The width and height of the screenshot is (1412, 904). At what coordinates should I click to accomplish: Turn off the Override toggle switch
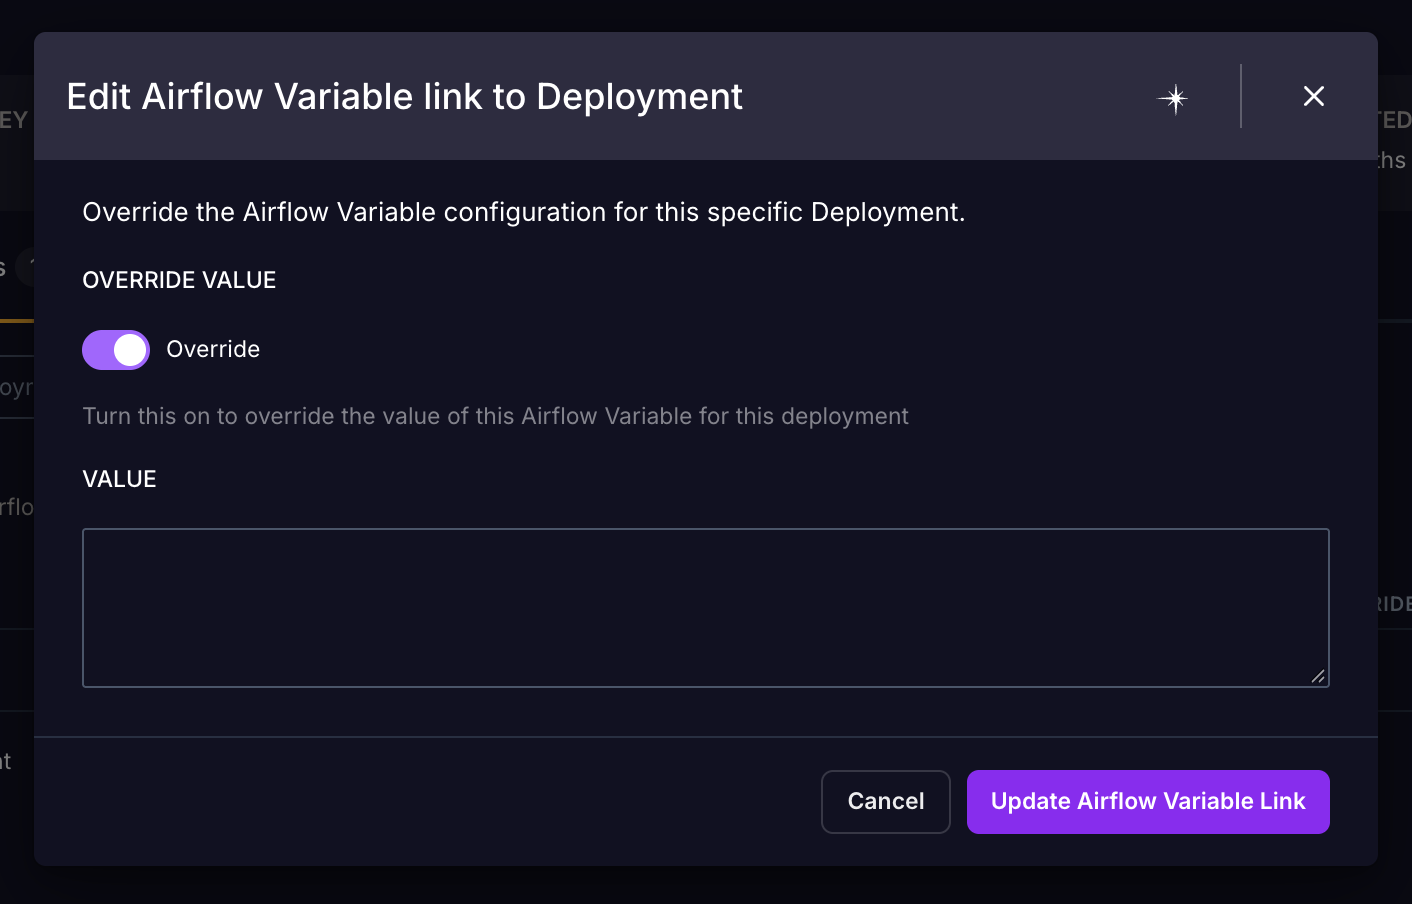[116, 350]
